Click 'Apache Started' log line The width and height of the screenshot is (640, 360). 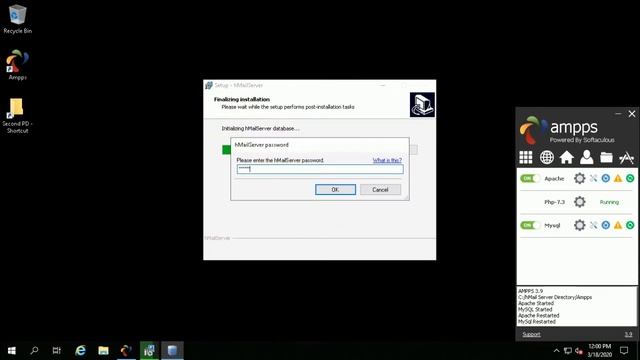[x=536, y=303]
